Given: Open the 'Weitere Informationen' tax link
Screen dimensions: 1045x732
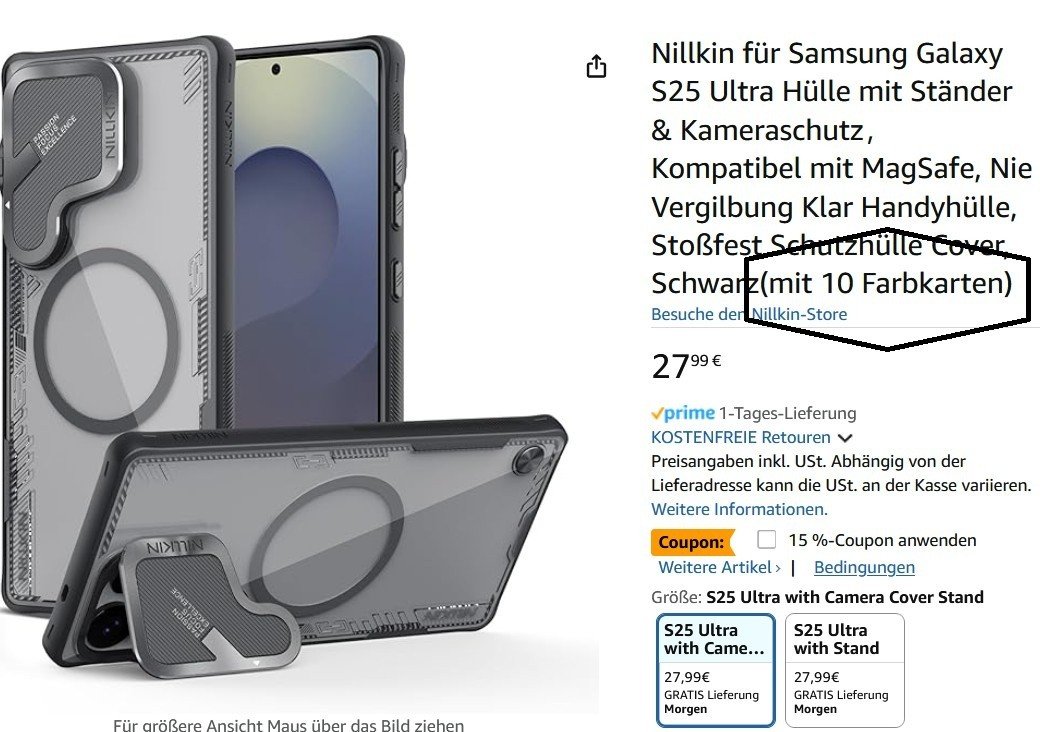Looking at the screenshot, I should click(x=739, y=509).
